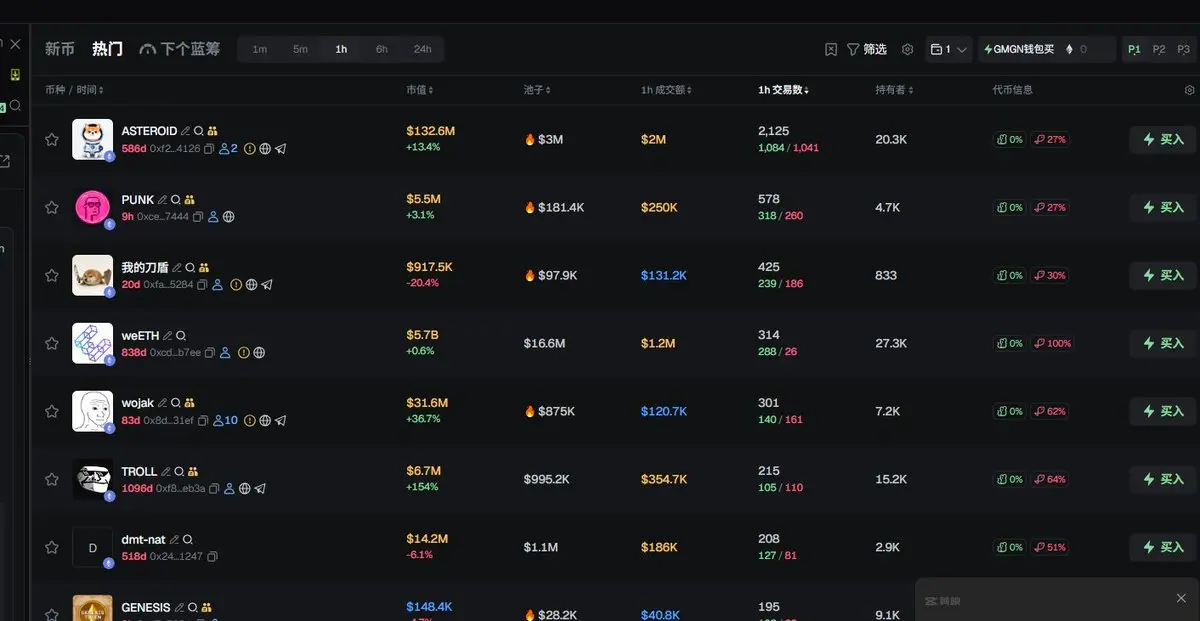Click the blacklist bookmark icon near filter
Viewport: 1200px width, 621px height.
click(x=831, y=49)
